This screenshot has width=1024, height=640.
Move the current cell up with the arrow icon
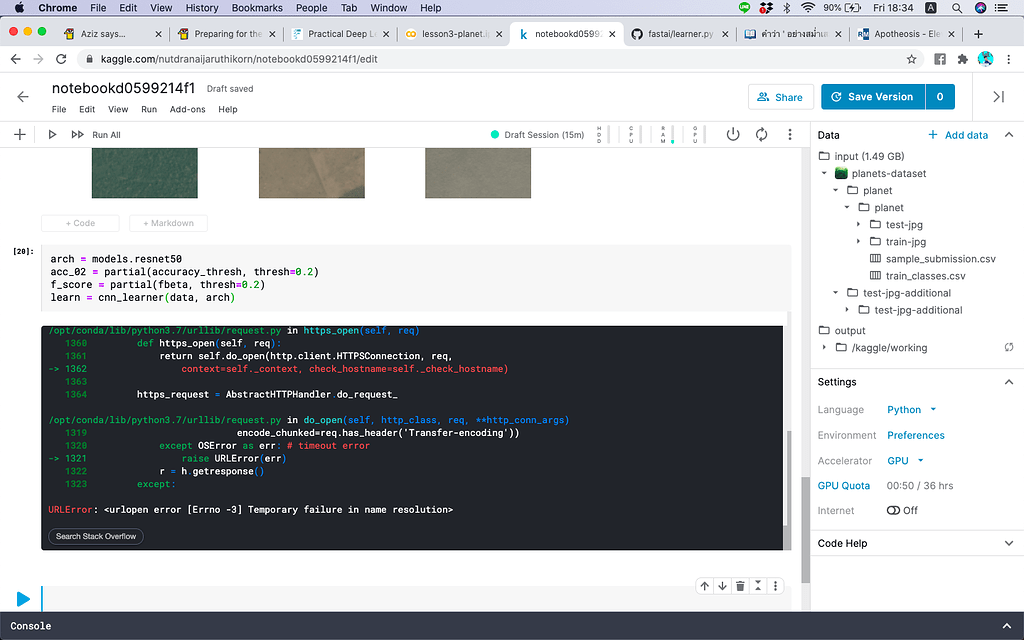point(705,586)
